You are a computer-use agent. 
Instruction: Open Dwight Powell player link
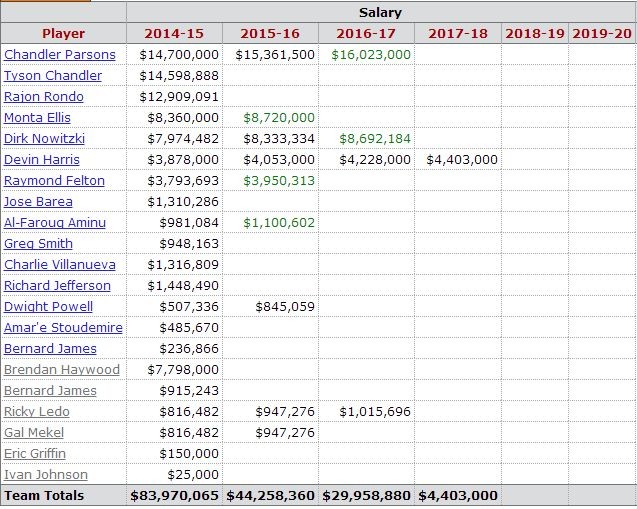[x=48, y=306]
